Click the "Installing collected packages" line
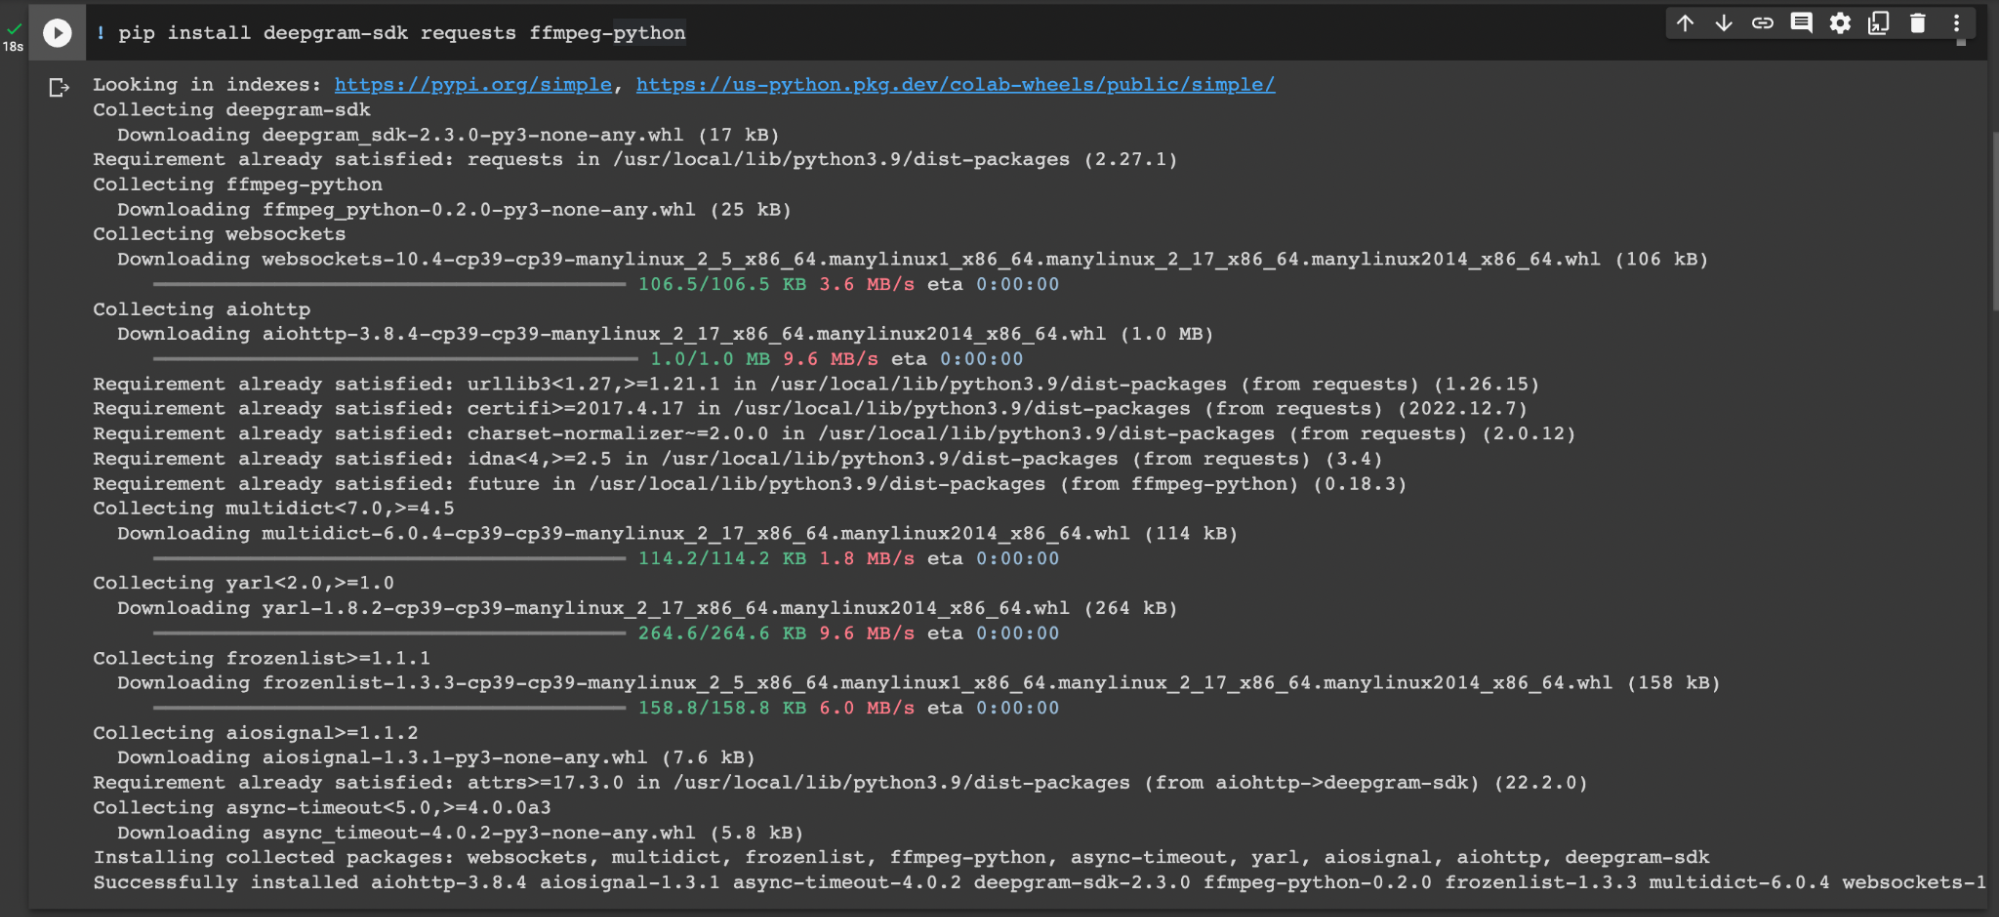1999x917 pixels. (x=901, y=857)
